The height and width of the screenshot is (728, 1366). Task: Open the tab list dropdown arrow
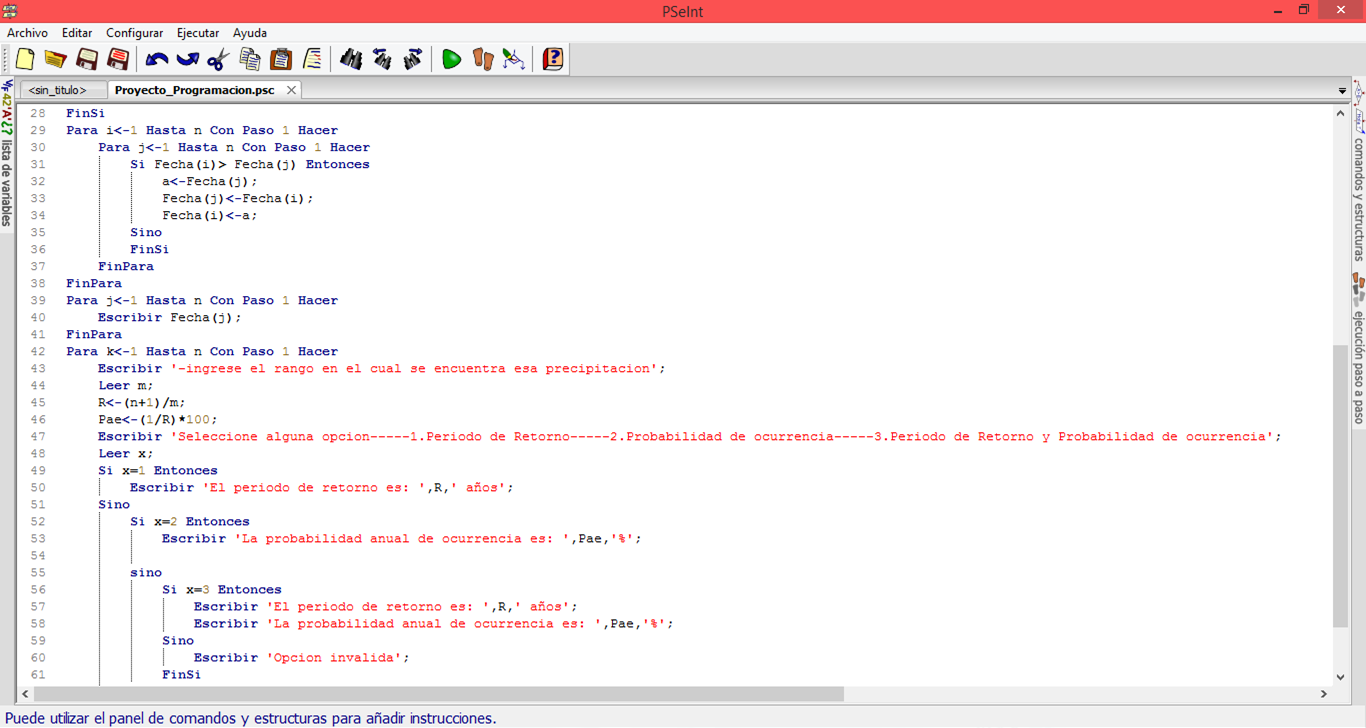point(1342,91)
